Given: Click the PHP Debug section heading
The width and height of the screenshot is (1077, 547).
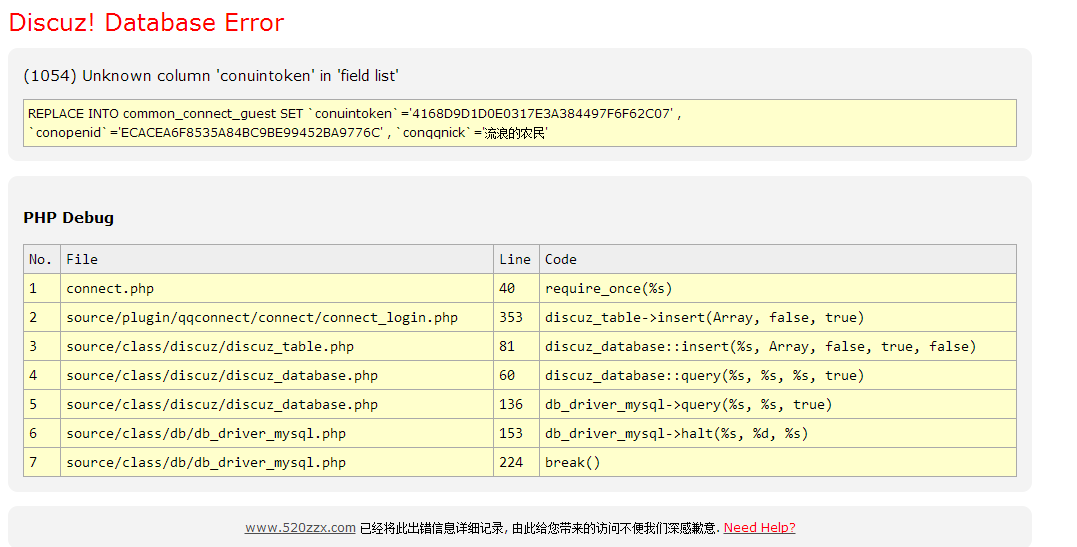Looking at the screenshot, I should [68, 218].
